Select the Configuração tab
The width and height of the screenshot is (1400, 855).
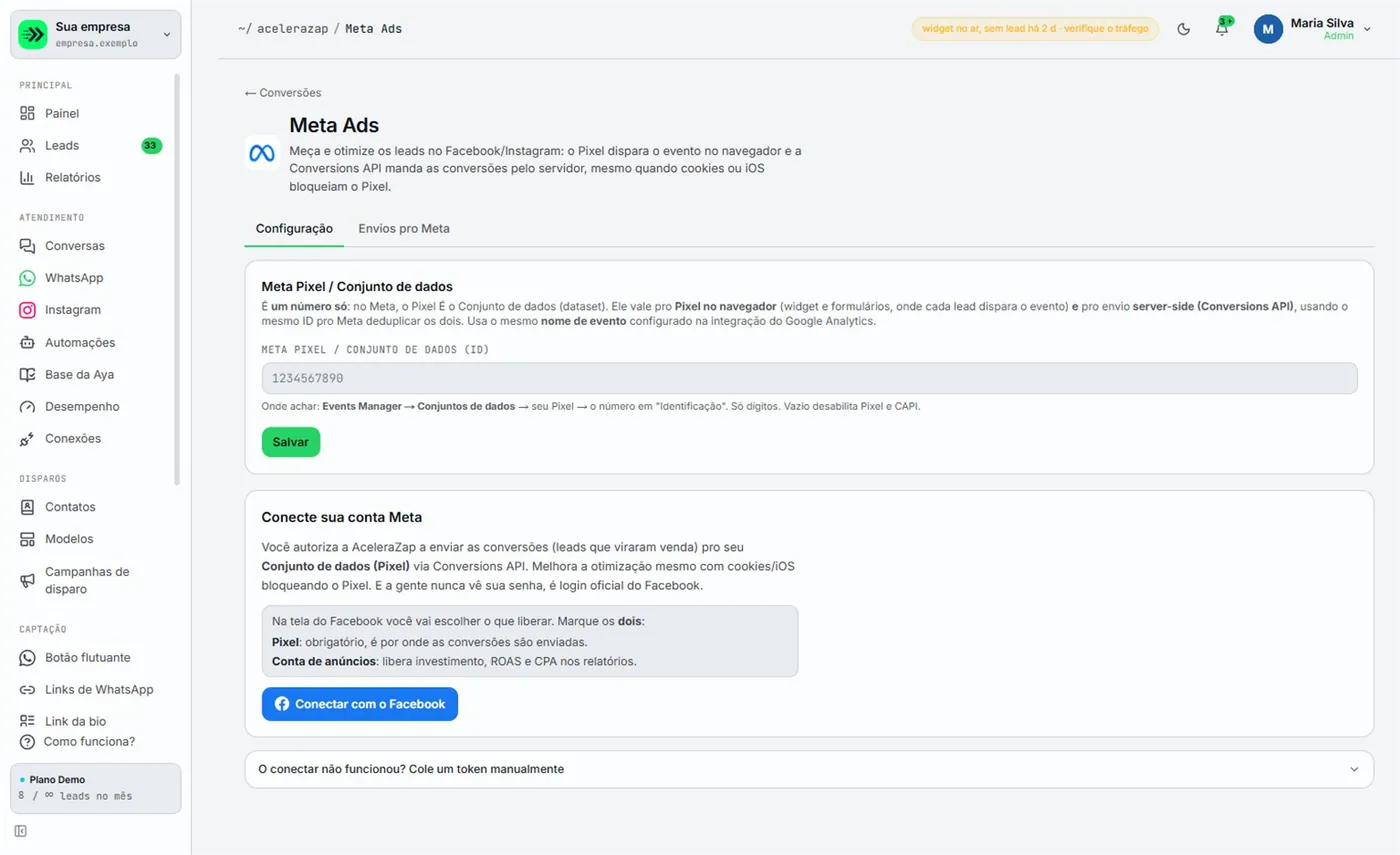294,228
